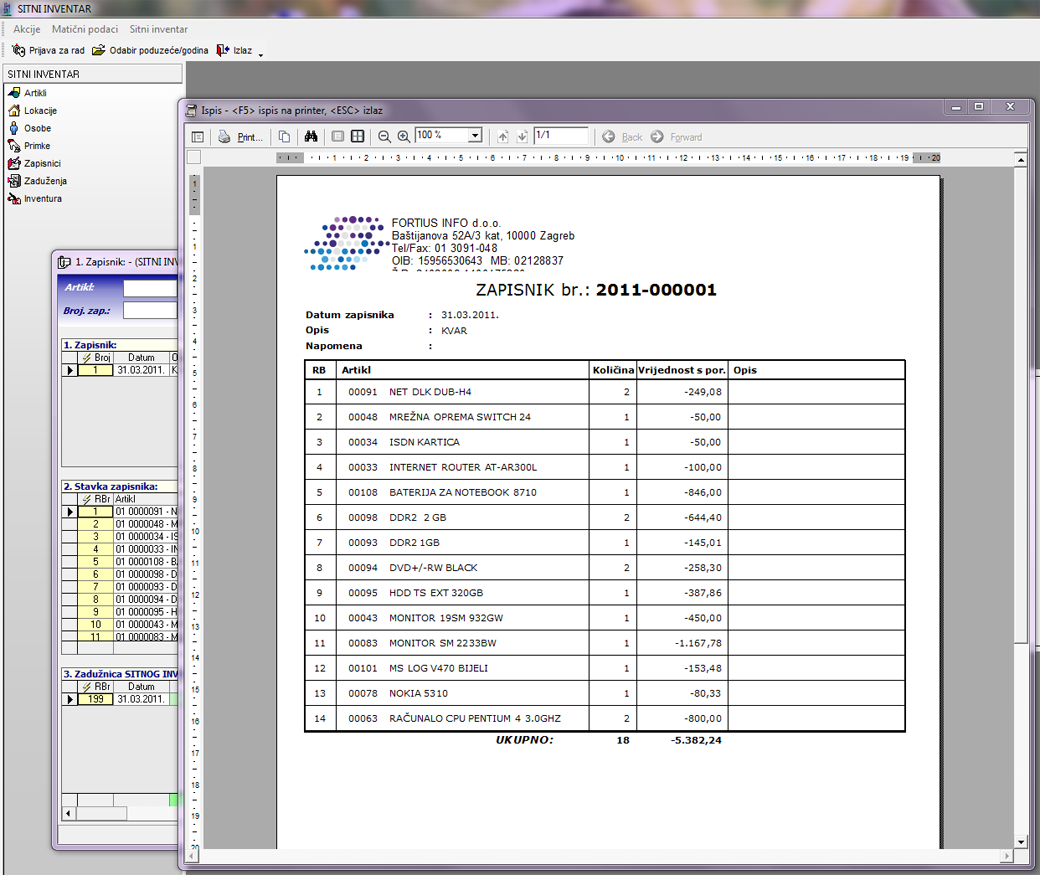Click the printer icon in preview toolbar

pyautogui.click(x=224, y=137)
